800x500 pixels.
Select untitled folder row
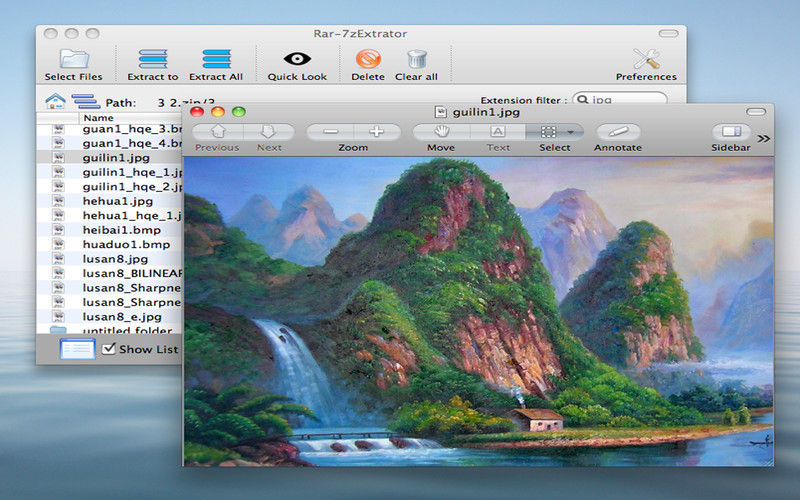pyautogui.click(x=109, y=330)
